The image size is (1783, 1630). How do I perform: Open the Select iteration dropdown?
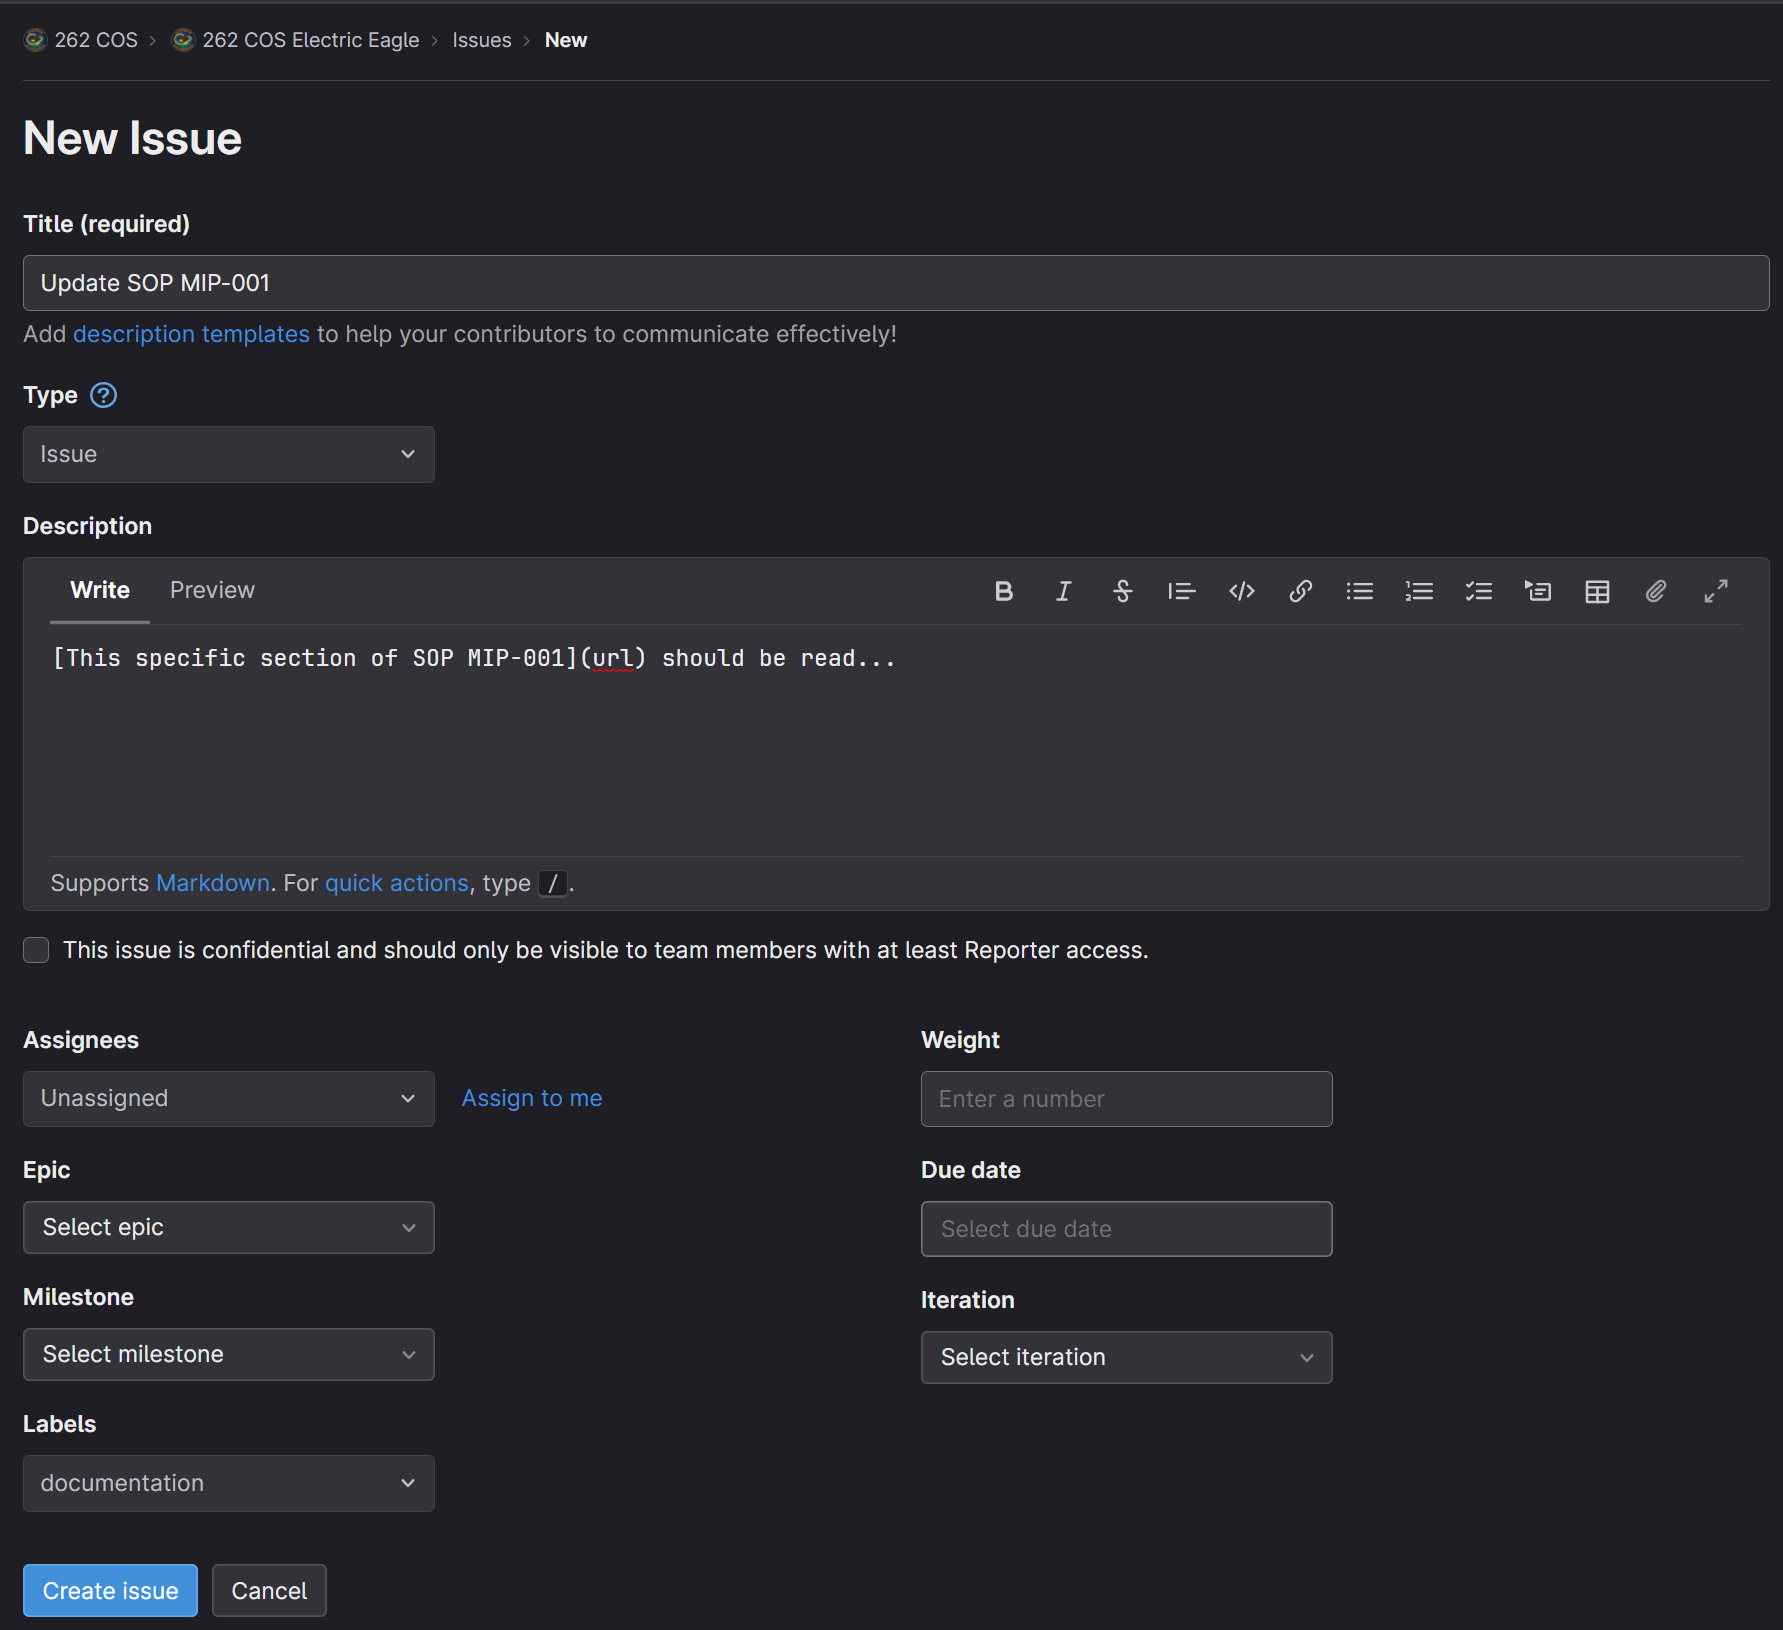point(1127,1357)
